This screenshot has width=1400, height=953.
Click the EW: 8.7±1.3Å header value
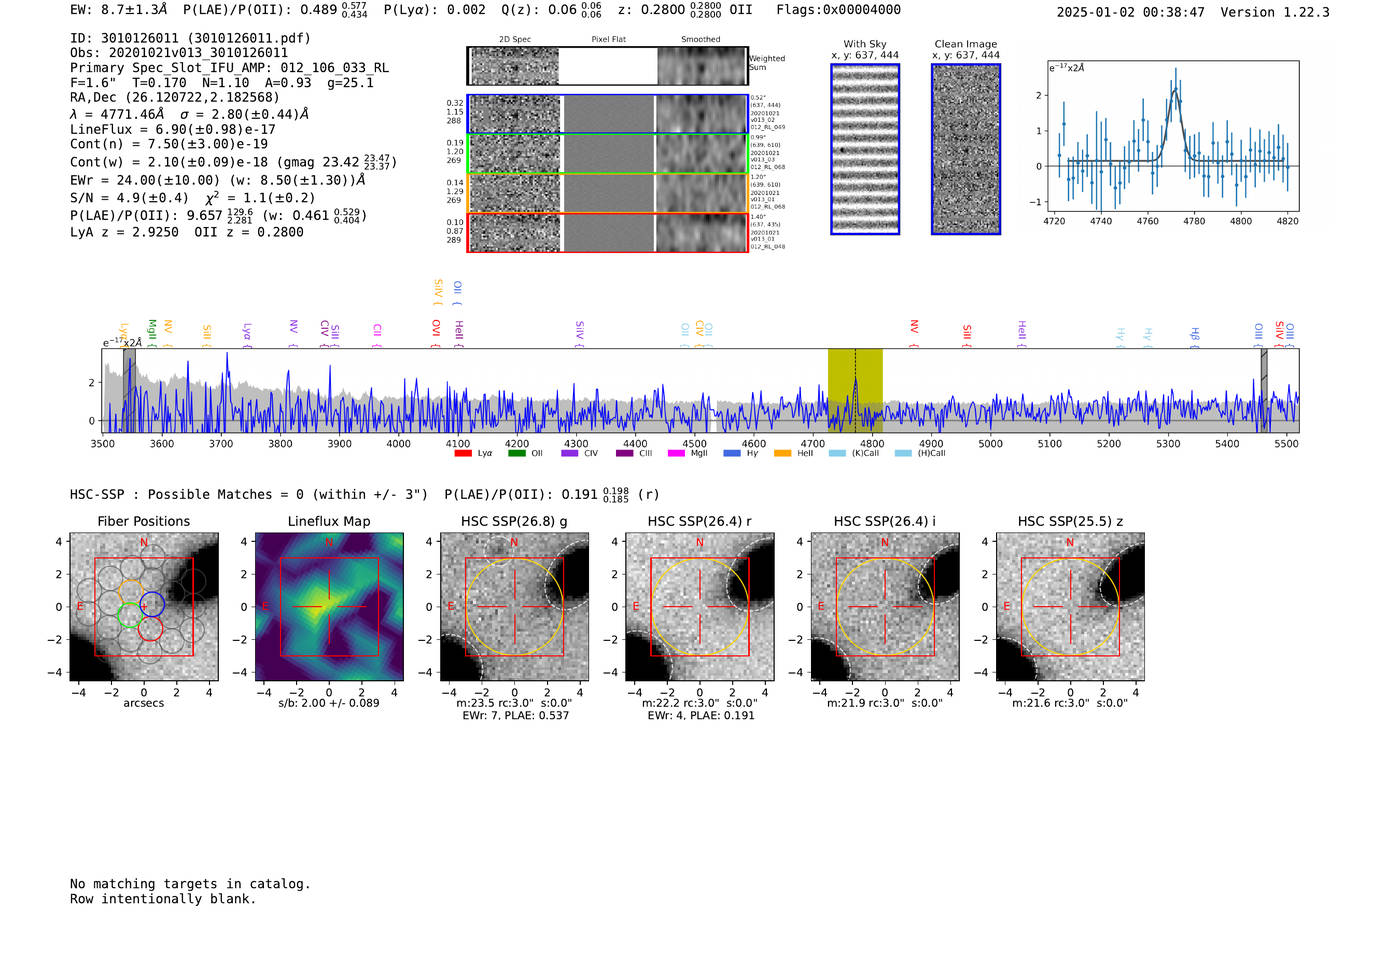pyautogui.click(x=119, y=10)
